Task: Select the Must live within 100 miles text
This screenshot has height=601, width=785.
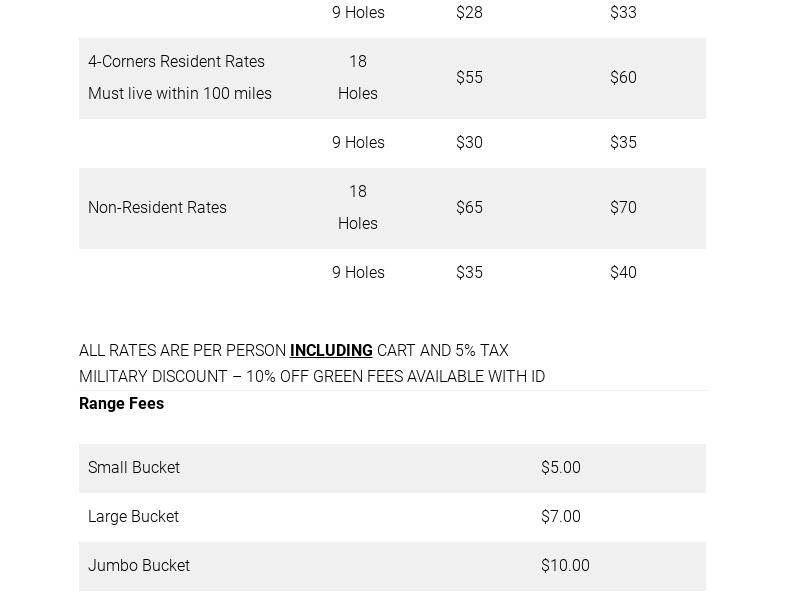Action: 180,94
